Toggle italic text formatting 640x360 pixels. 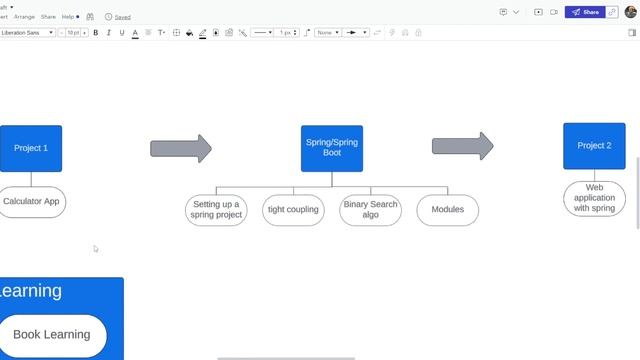pos(109,33)
